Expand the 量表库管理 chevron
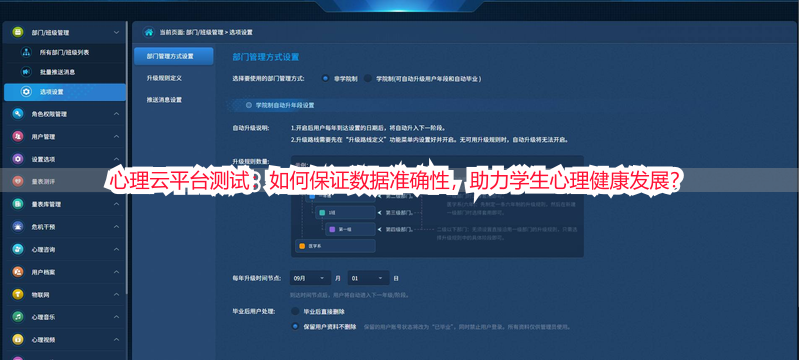Image resolution: width=799 pixels, height=360 pixels. pyautogui.click(x=116, y=204)
